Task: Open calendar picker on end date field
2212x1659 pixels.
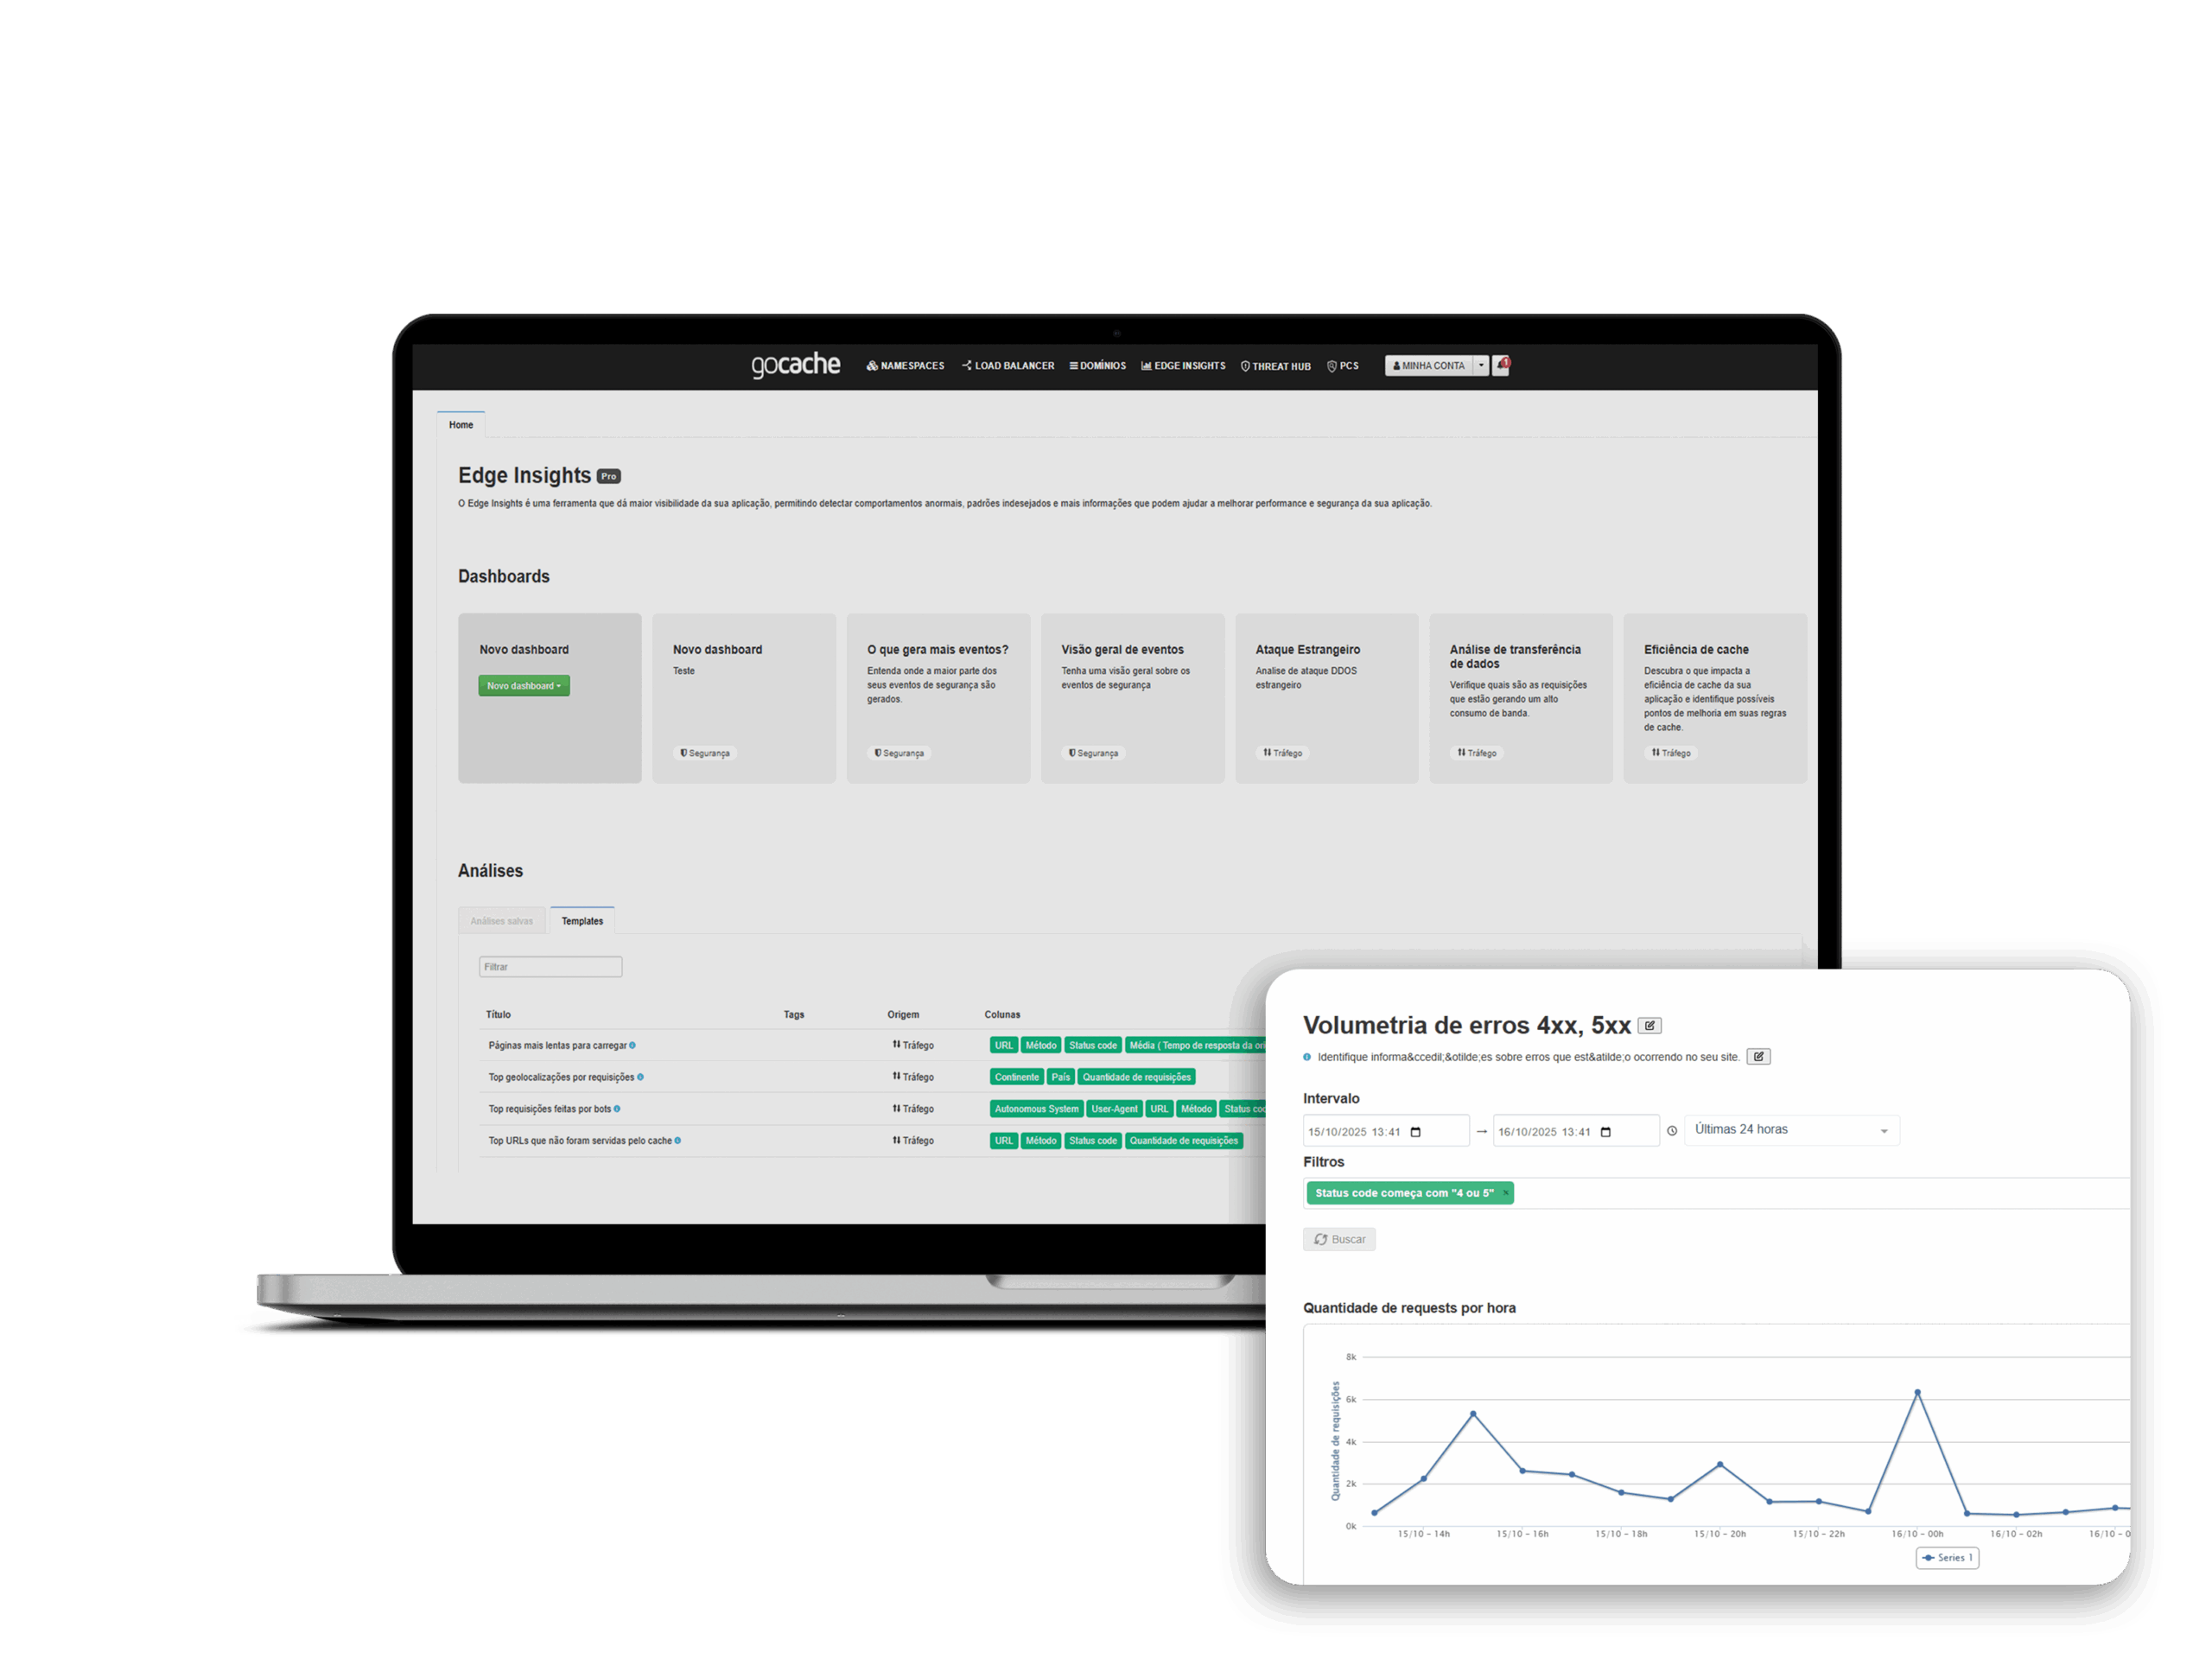Action: click(1605, 1132)
